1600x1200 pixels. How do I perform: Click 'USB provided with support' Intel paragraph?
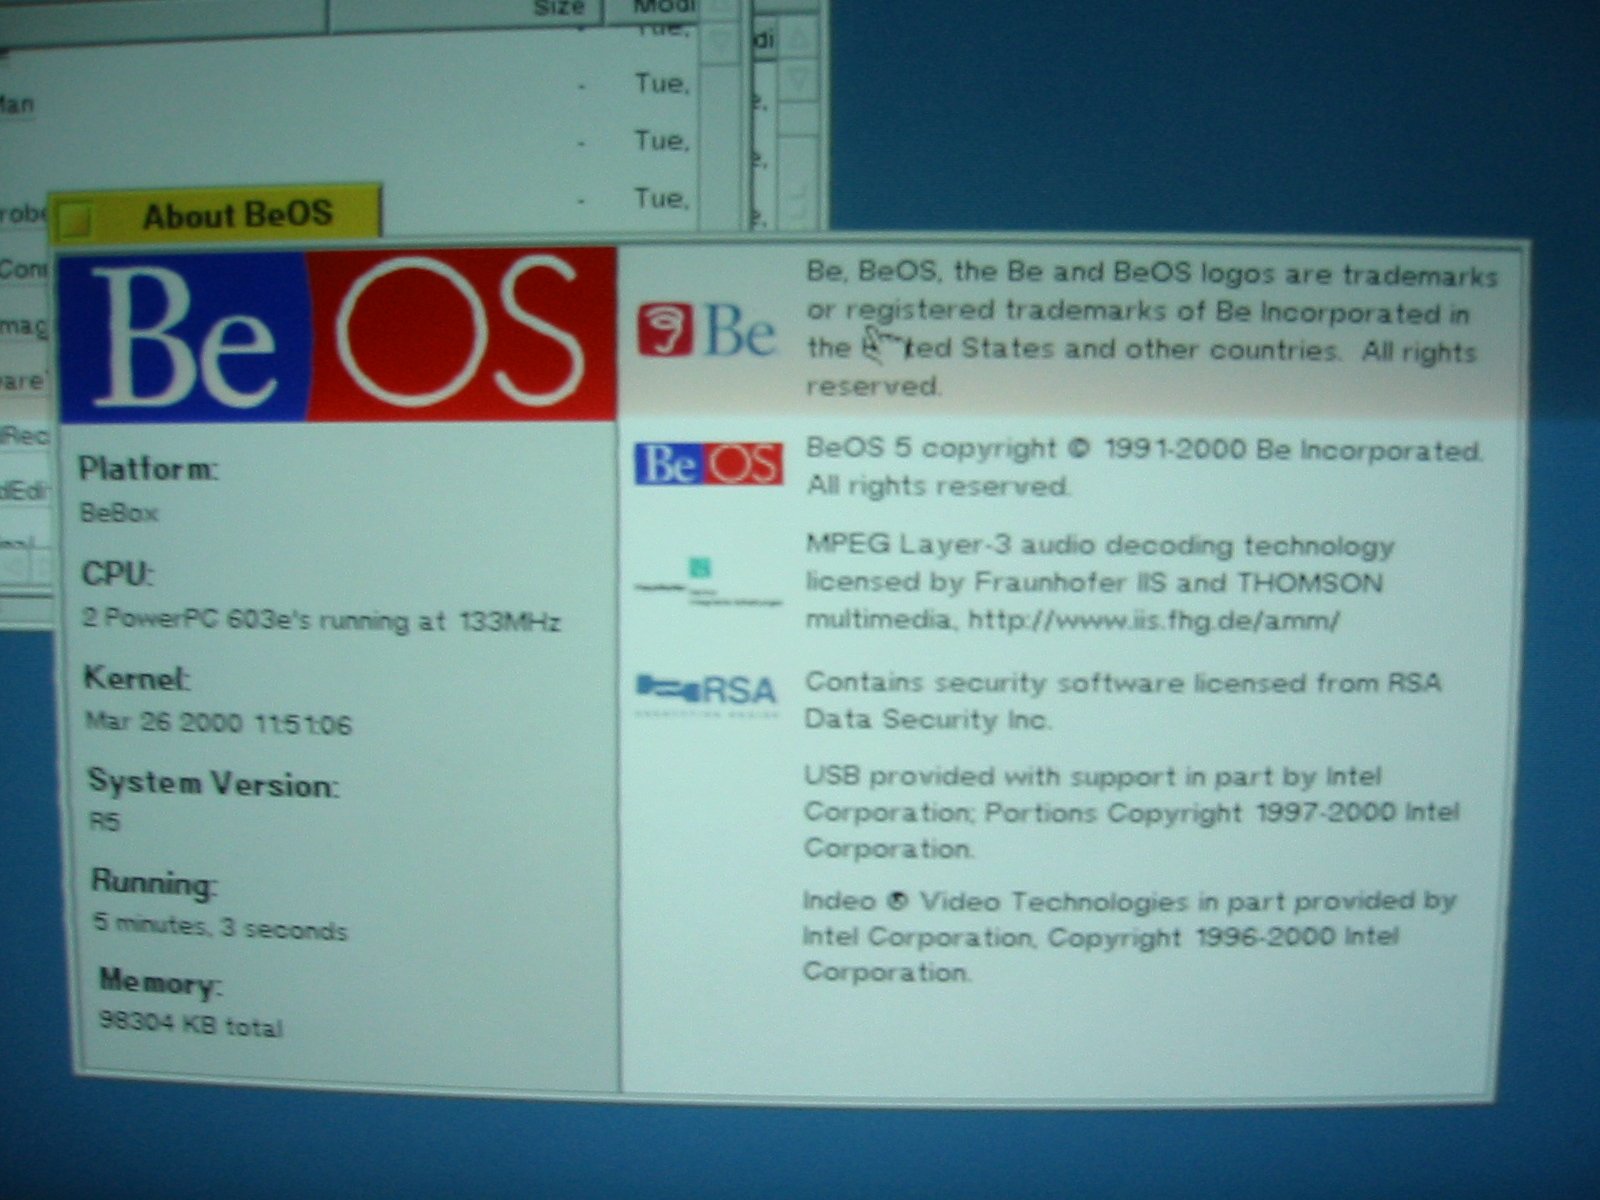coord(1131,812)
